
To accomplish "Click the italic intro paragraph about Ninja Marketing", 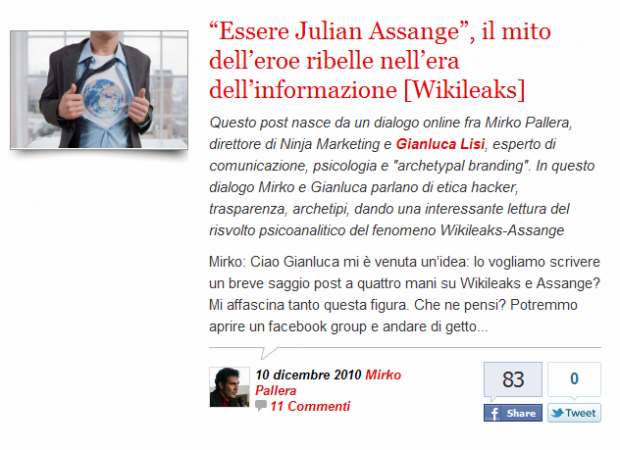I will tap(402, 176).
